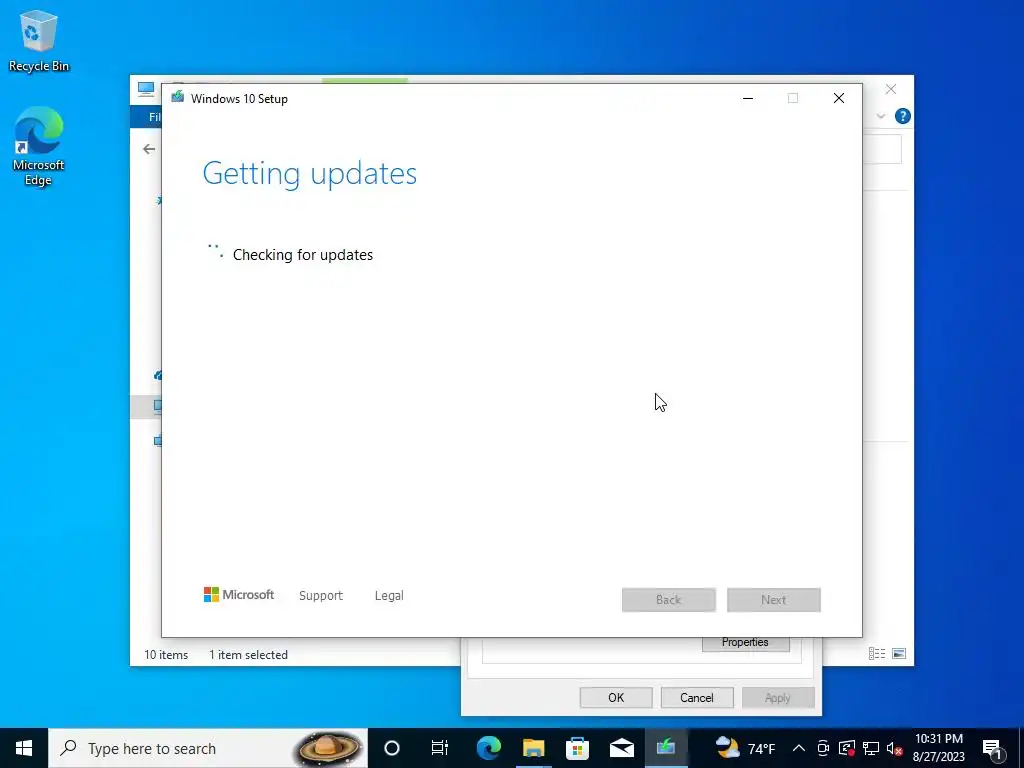
Task: Click the Properties button behind Setup
Action: click(746, 643)
